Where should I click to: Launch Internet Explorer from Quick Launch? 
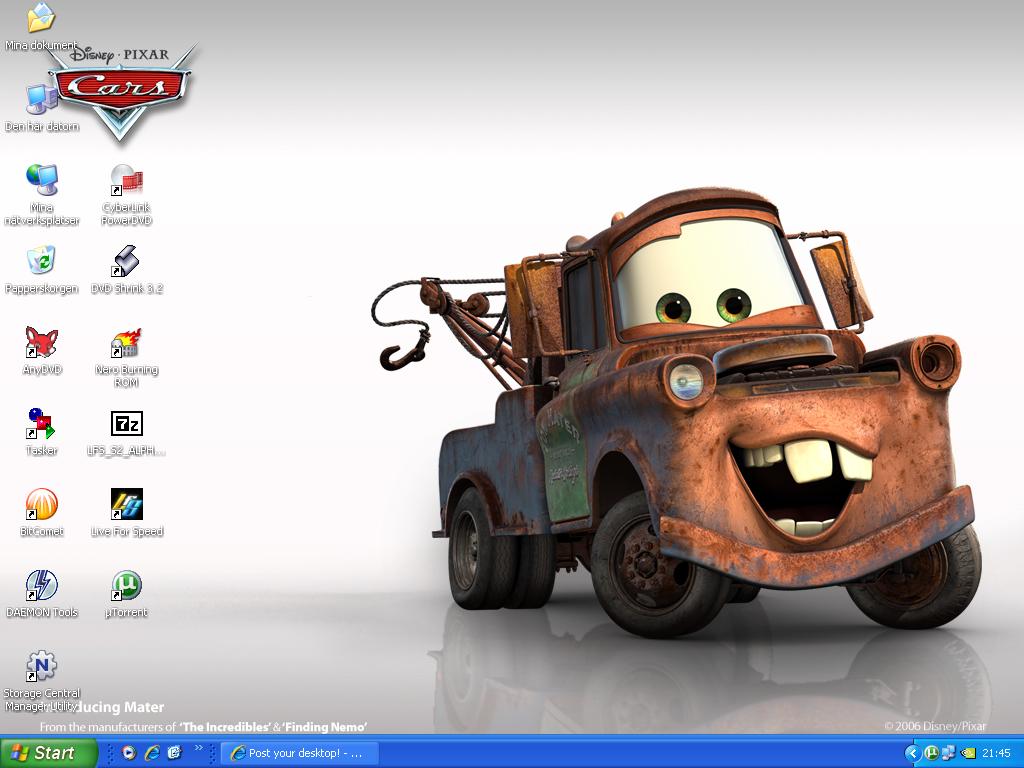click(152, 753)
